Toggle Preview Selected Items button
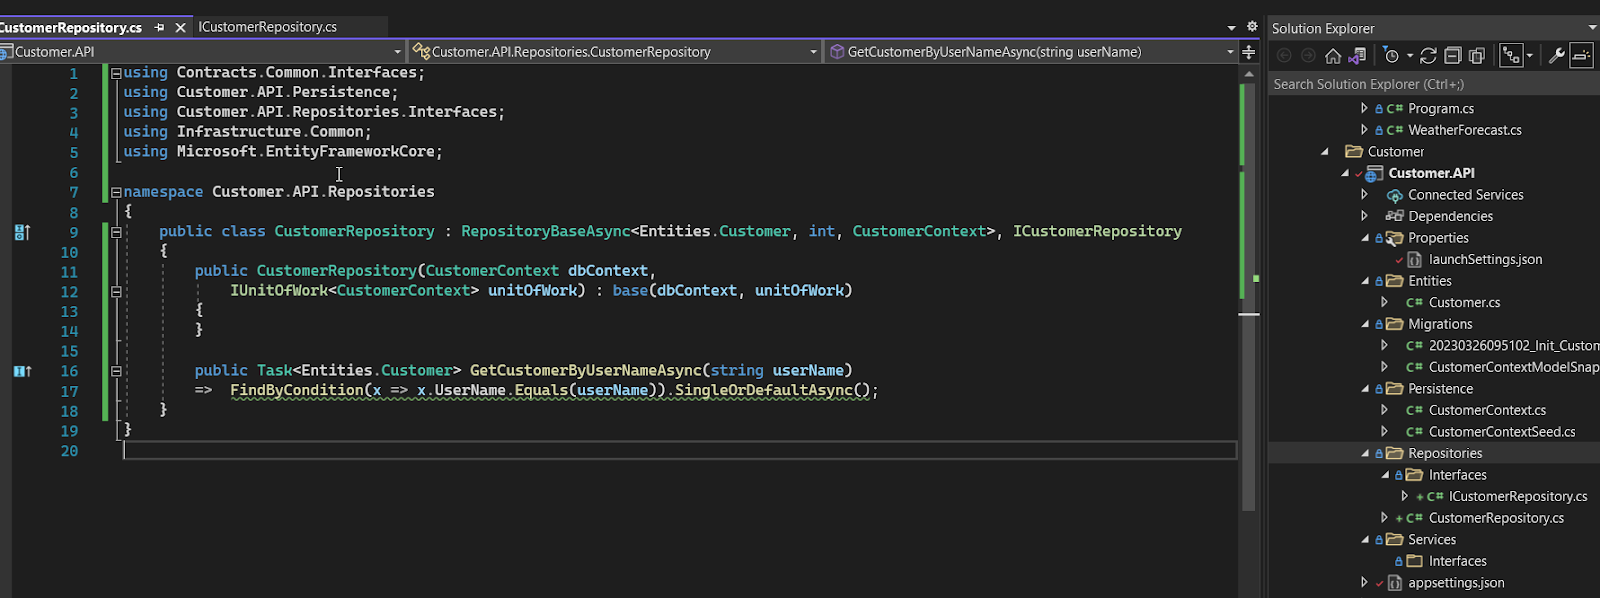The height and width of the screenshot is (598, 1600). pyautogui.click(x=1581, y=56)
